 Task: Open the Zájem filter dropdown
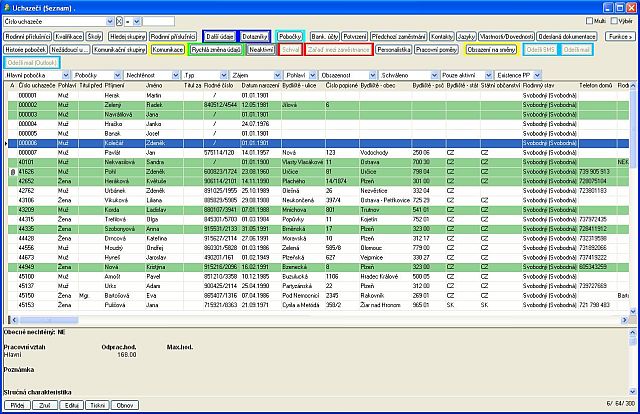click(278, 75)
